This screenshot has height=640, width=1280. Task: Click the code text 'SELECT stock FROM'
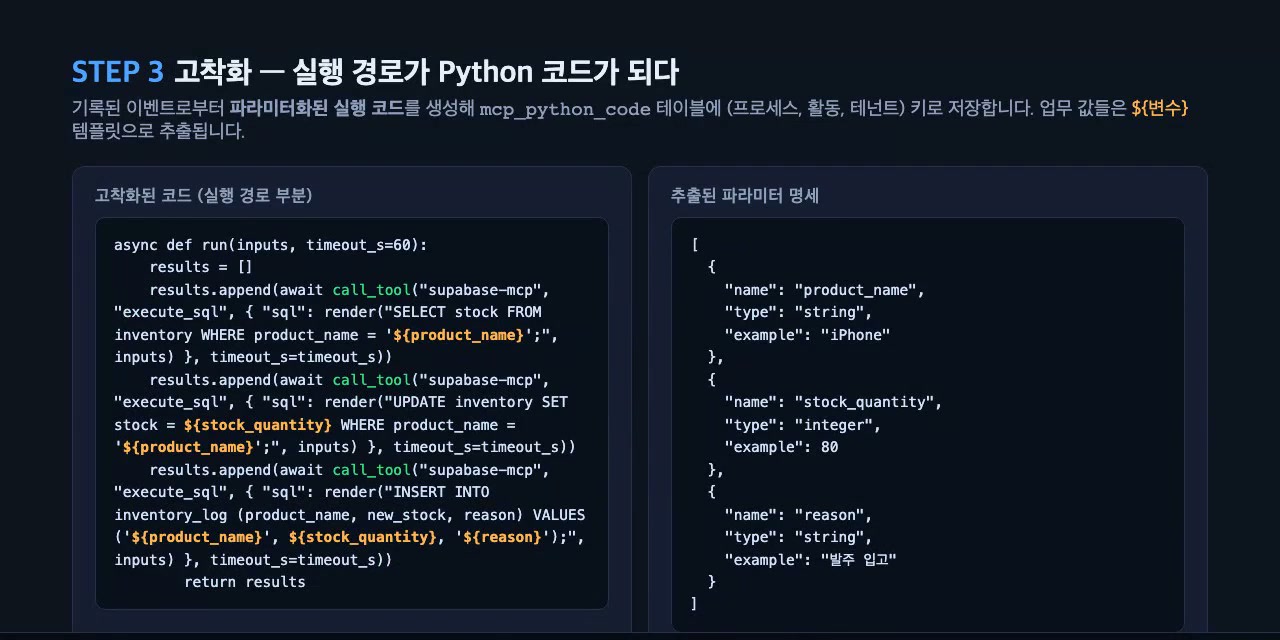(468, 312)
